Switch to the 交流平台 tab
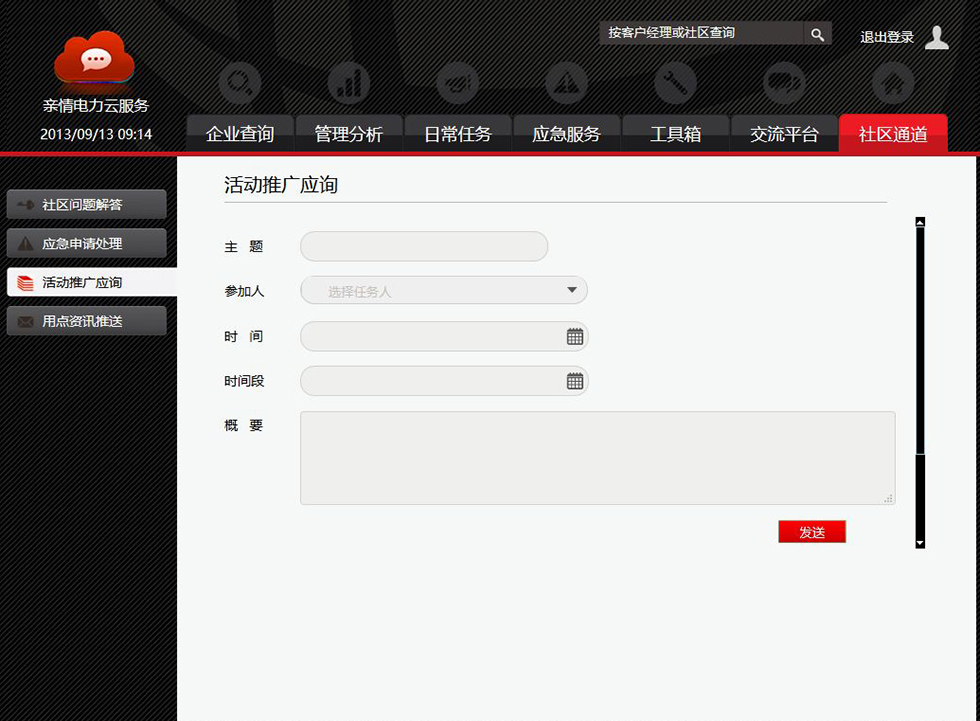 point(784,133)
